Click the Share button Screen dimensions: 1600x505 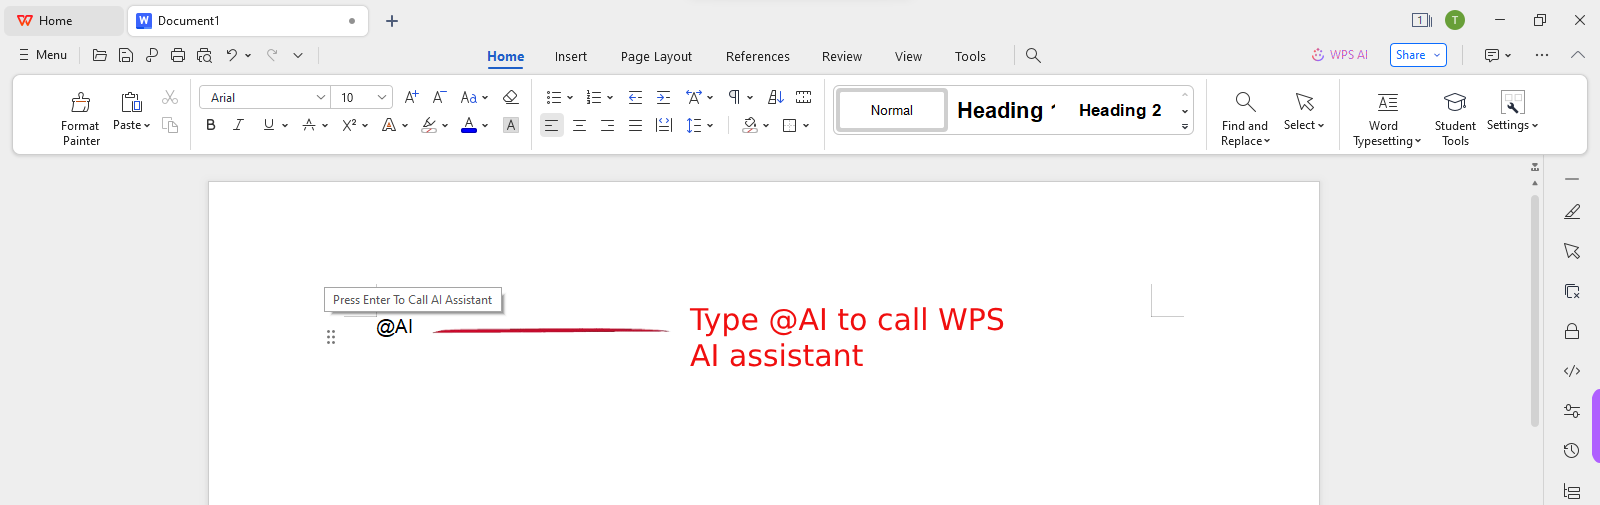pyautogui.click(x=1418, y=55)
